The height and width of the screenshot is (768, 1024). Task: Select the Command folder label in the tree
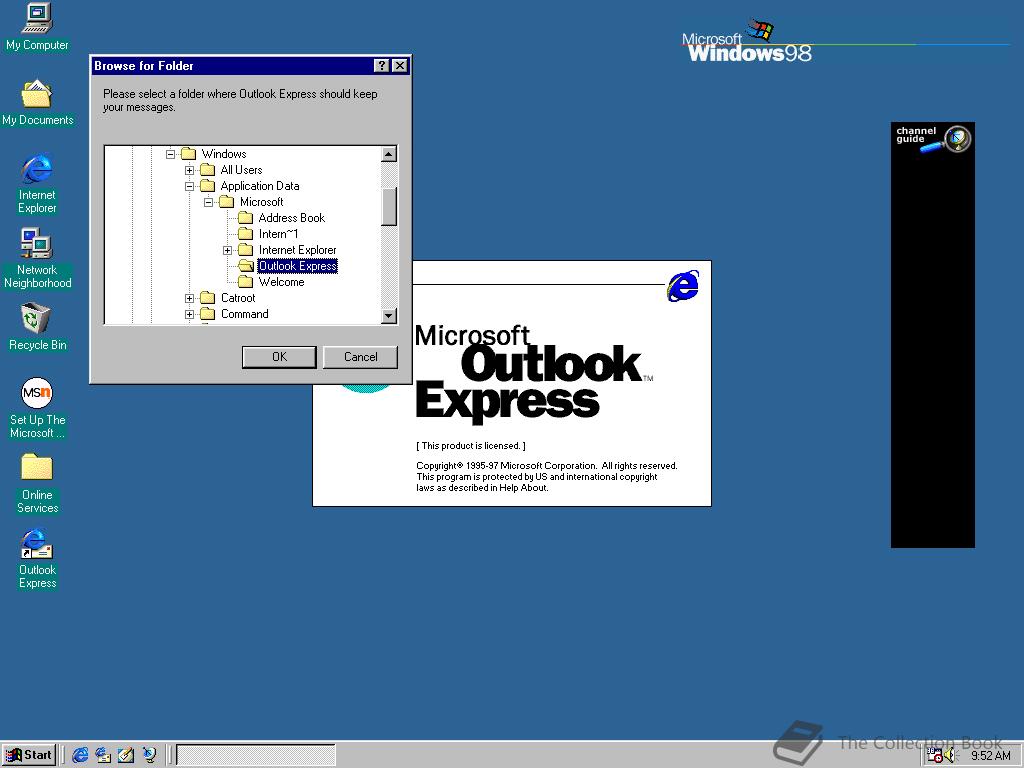coord(244,314)
